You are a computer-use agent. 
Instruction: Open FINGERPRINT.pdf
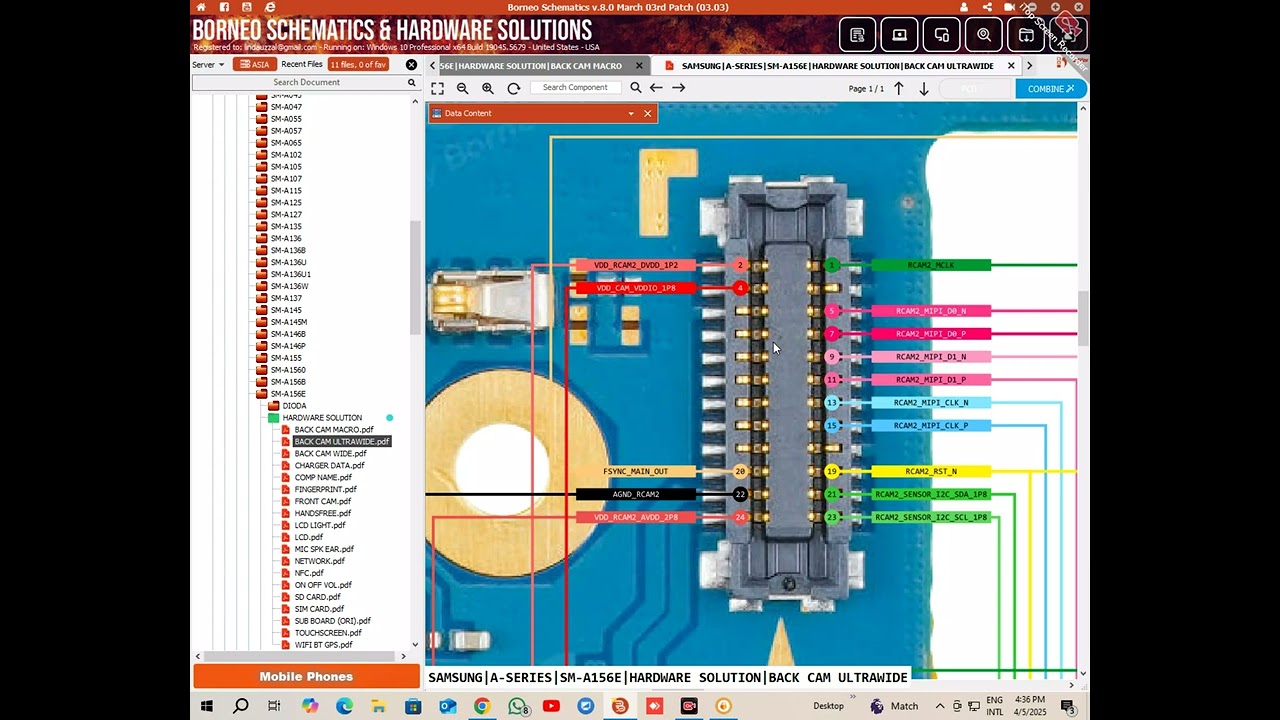325,490
